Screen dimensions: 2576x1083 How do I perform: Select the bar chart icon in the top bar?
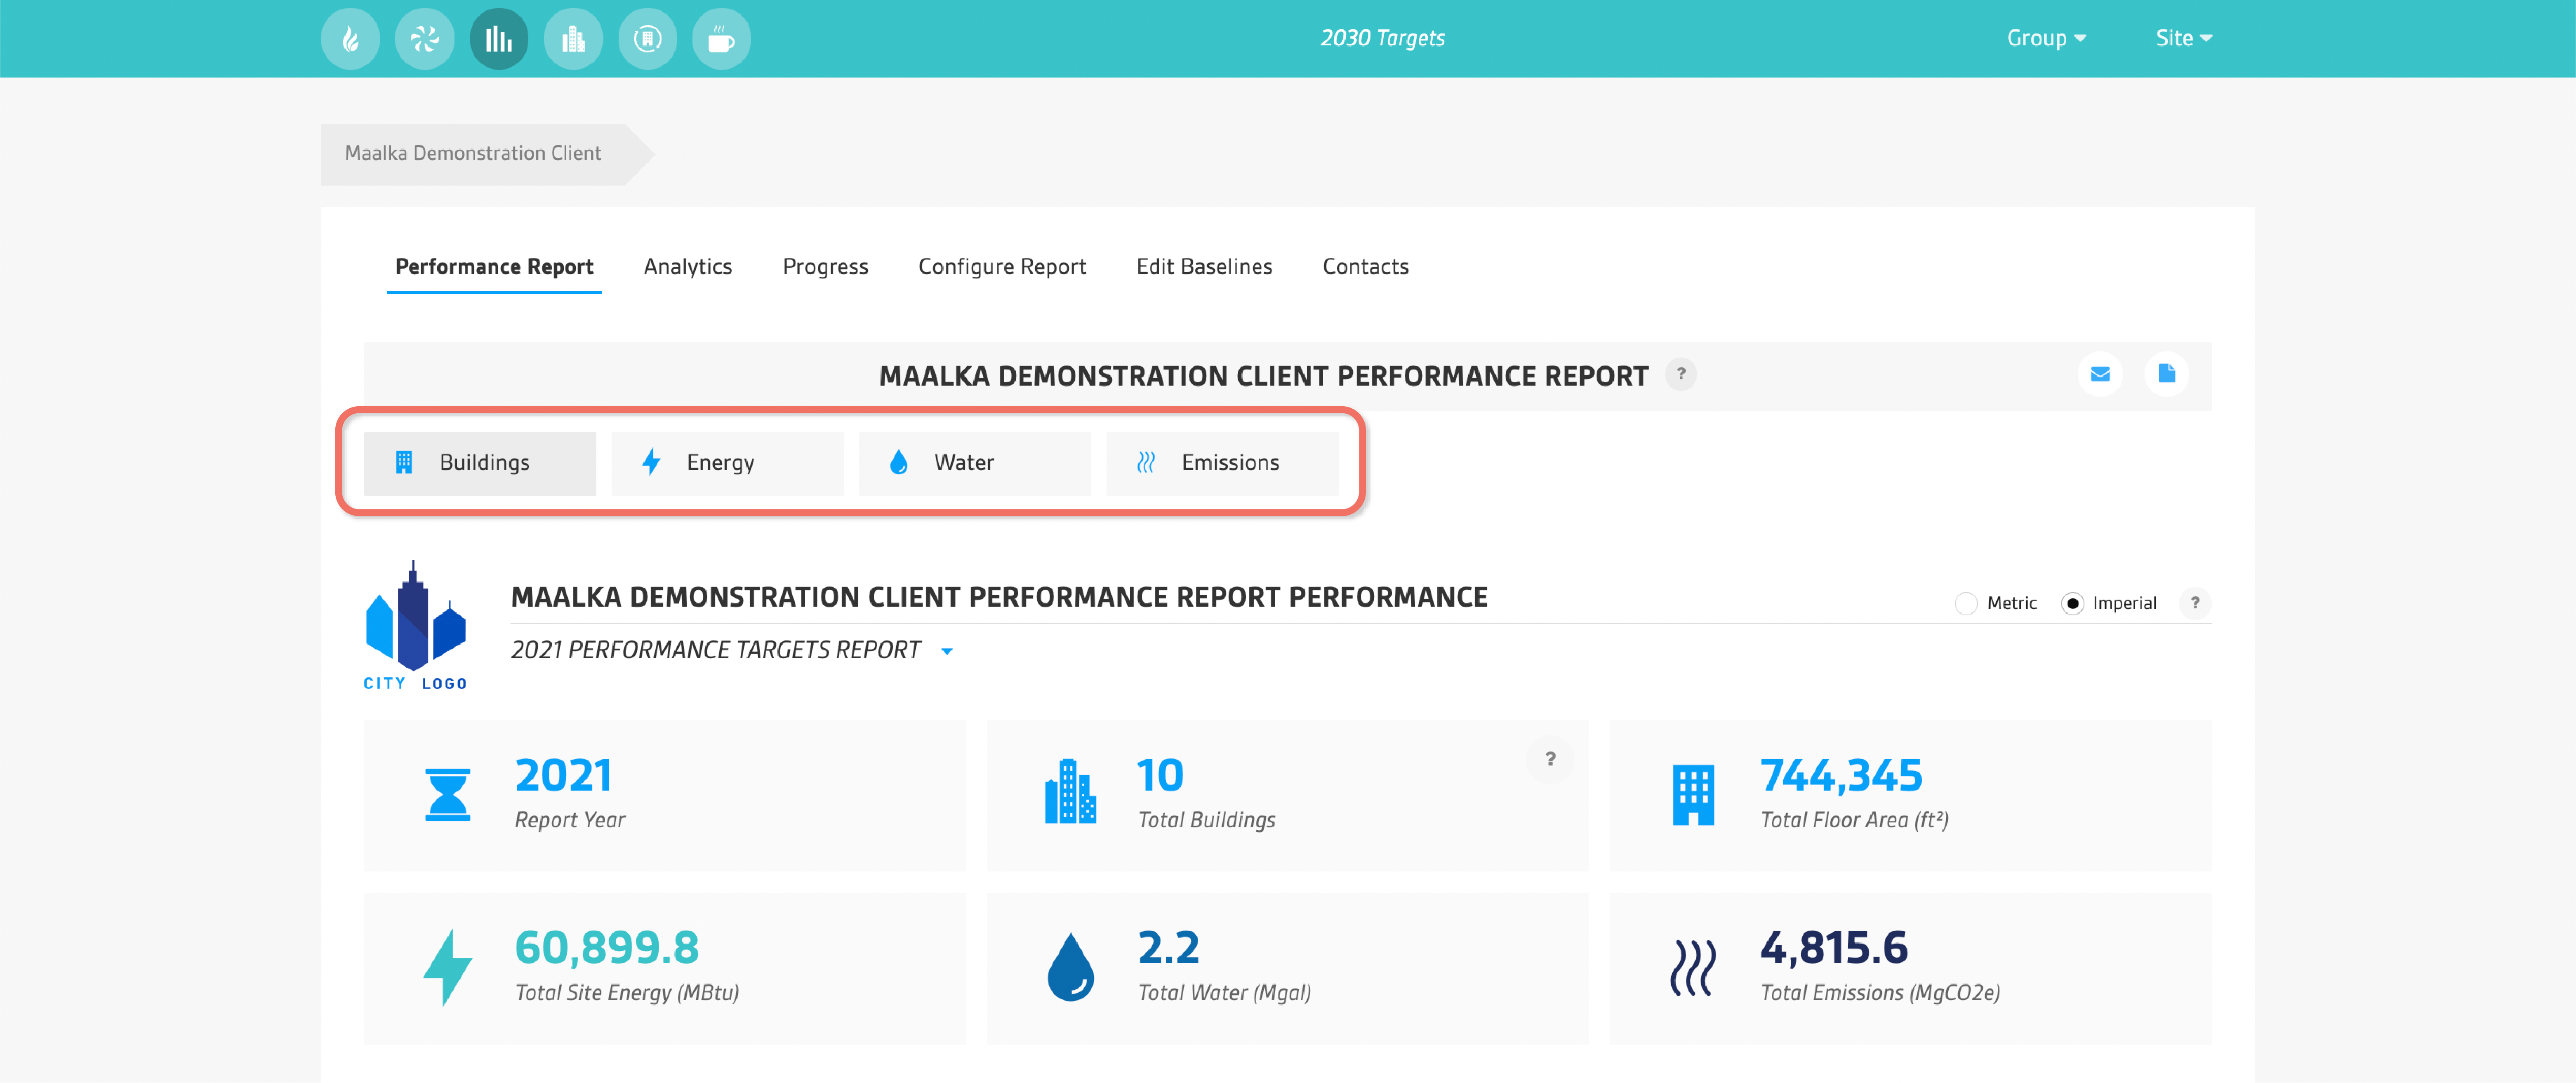coord(499,39)
